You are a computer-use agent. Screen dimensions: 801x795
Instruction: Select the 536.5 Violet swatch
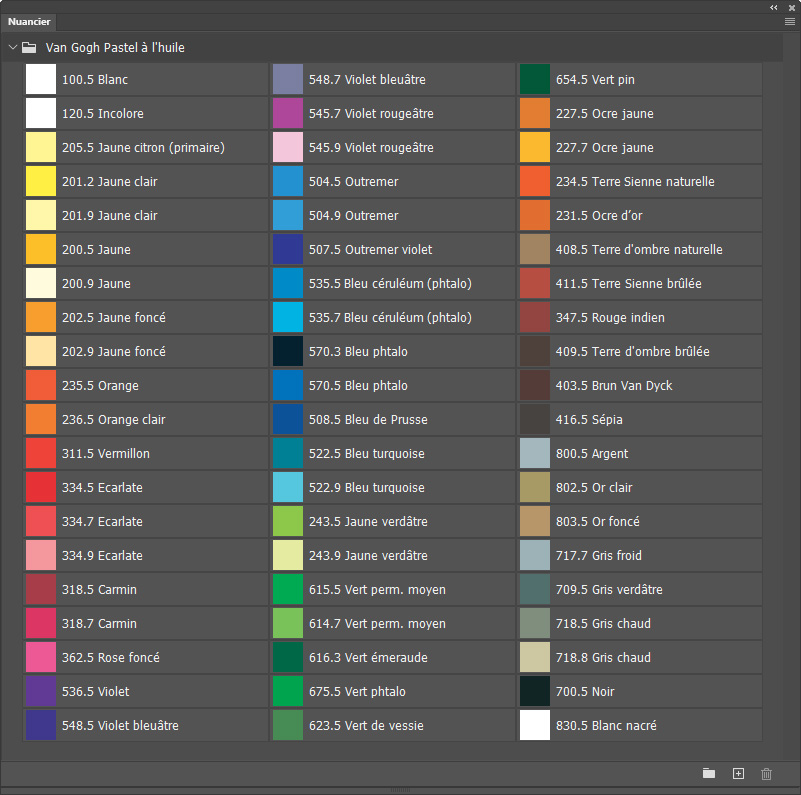coord(41,691)
